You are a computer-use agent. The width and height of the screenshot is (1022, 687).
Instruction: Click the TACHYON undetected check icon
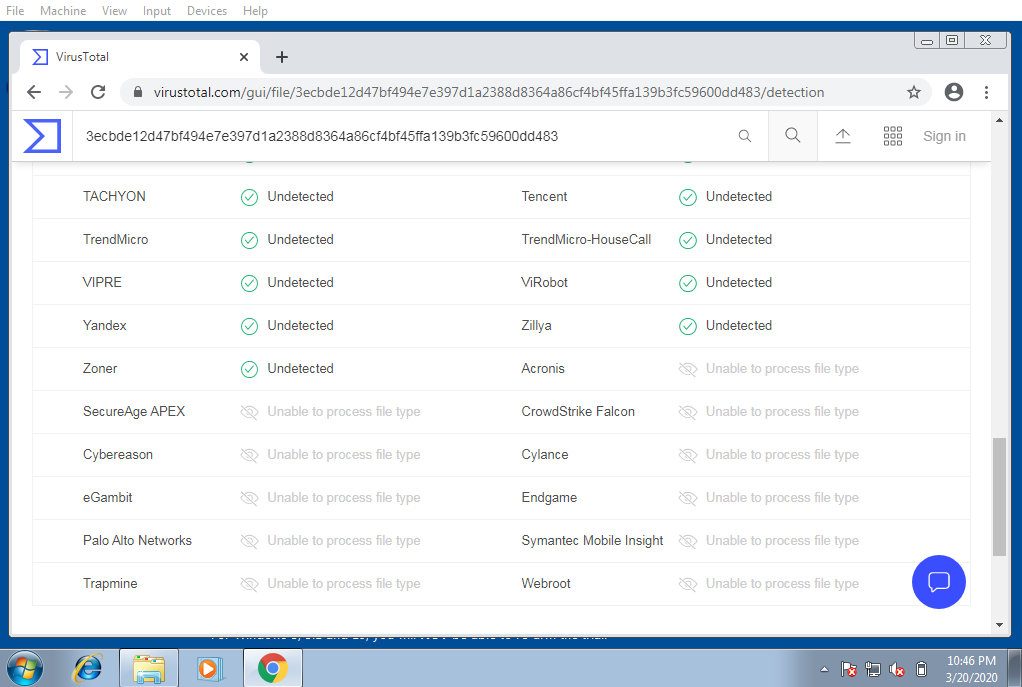click(x=250, y=197)
